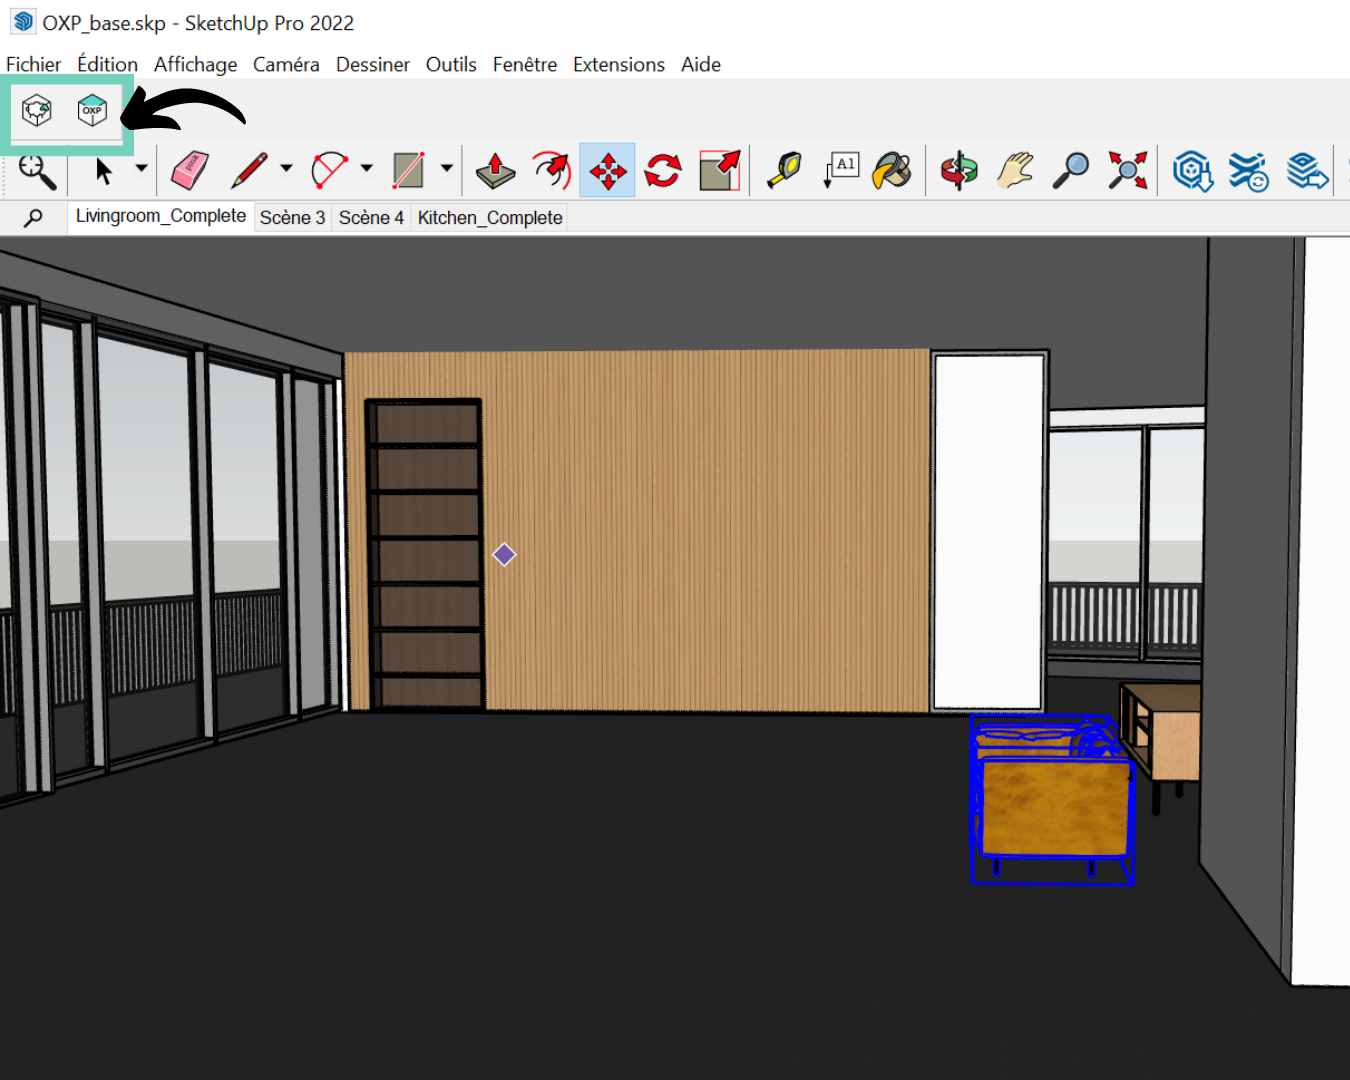Image resolution: width=1350 pixels, height=1080 pixels.
Task: Click the OXP cube extension icon
Action: [92, 110]
